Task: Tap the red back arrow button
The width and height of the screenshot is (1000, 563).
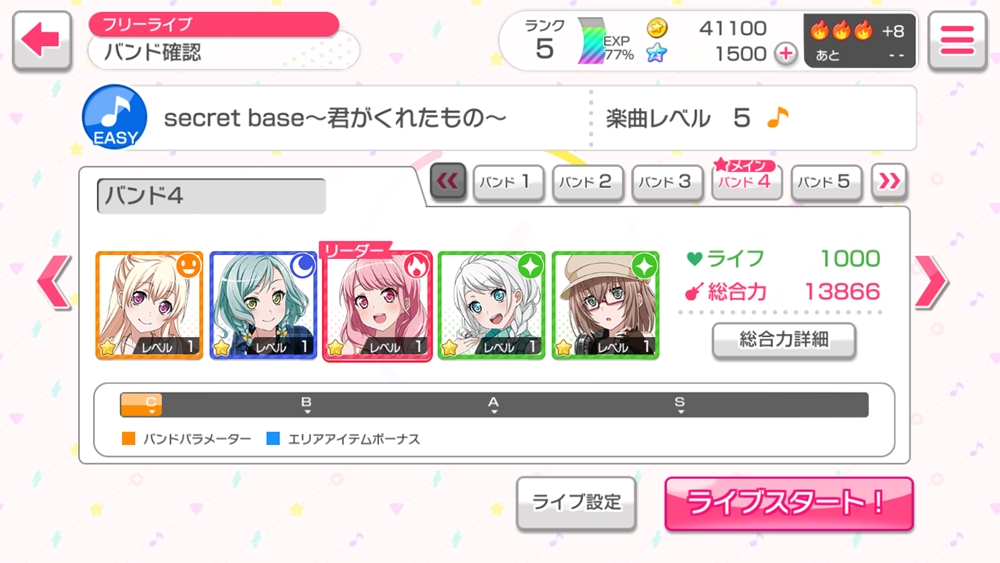Action: pos(41,41)
